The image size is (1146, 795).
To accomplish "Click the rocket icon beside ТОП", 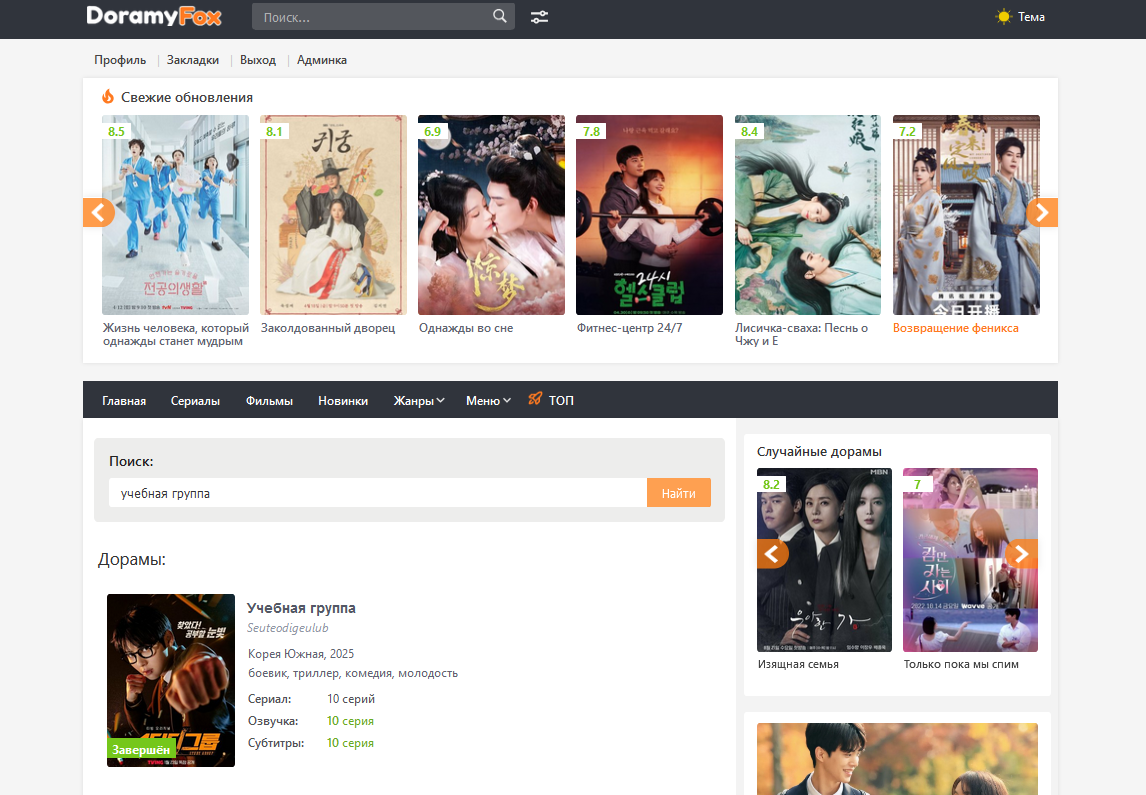I will [535, 398].
